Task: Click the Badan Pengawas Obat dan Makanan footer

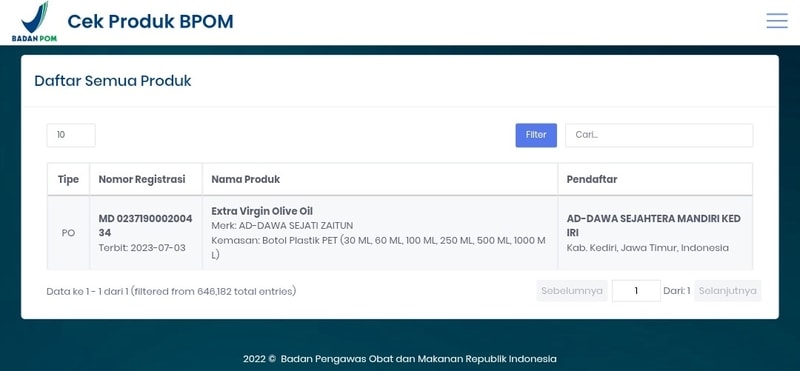Action: pyautogui.click(x=399, y=359)
